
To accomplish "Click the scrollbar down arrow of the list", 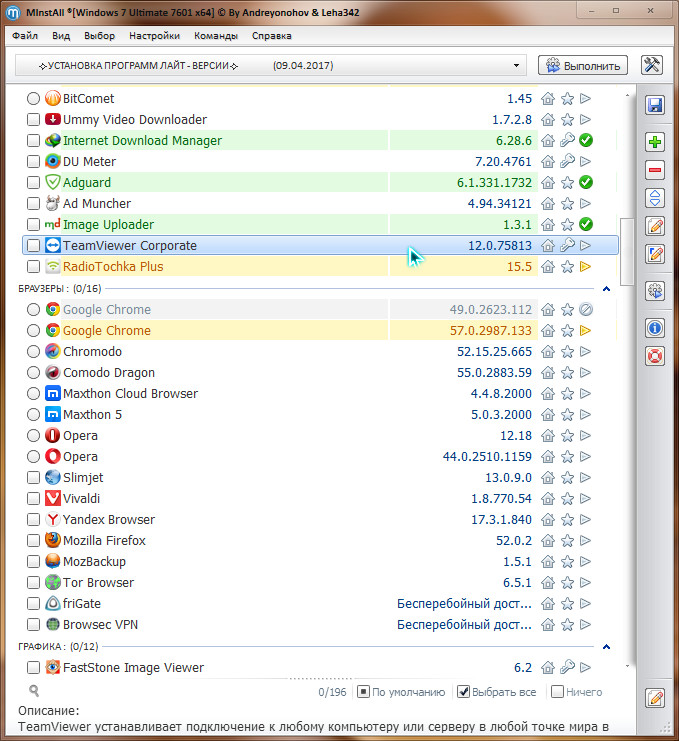I will [627, 666].
